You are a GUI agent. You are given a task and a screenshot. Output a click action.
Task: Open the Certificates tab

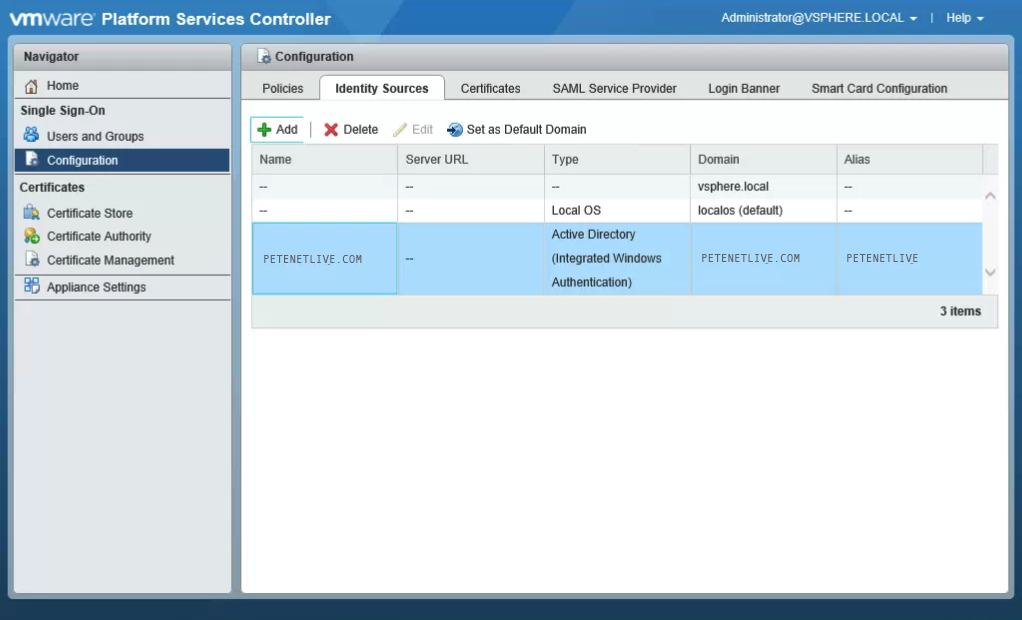click(490, 89)
